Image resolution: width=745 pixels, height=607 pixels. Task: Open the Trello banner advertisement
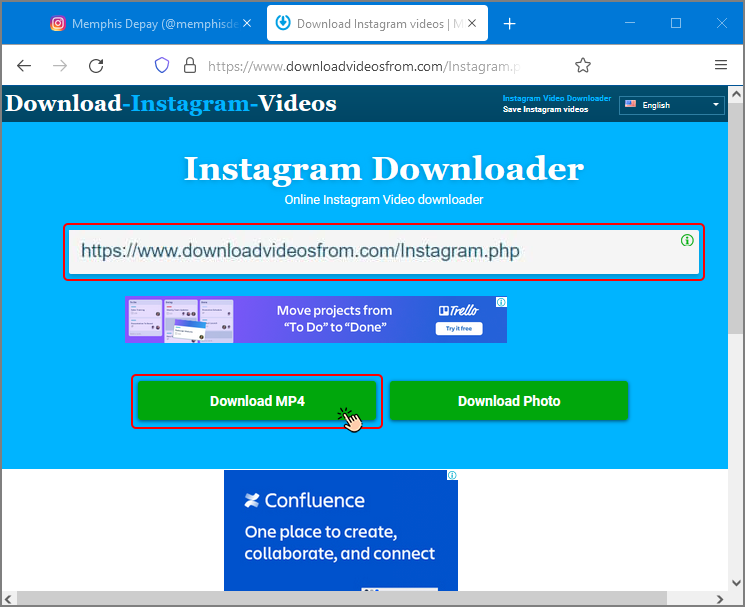click(x=316, y=320)
